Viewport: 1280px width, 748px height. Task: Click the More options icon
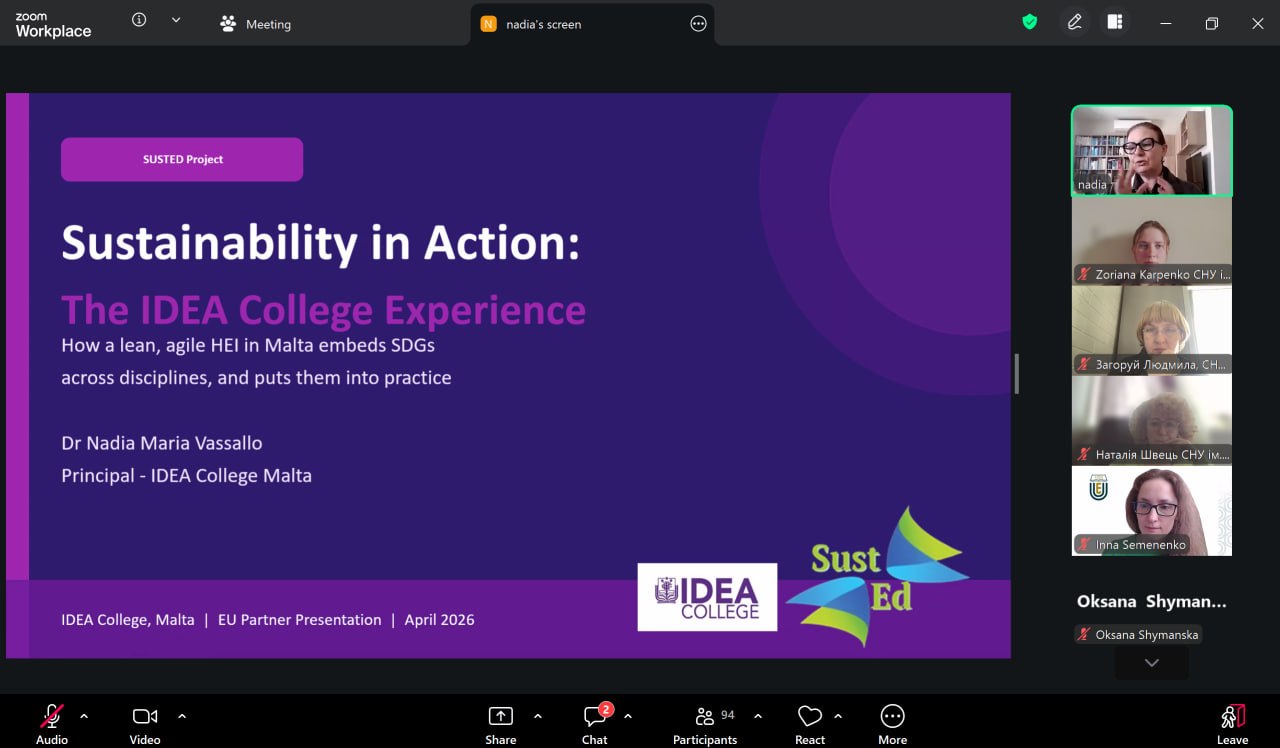point(892,724)
